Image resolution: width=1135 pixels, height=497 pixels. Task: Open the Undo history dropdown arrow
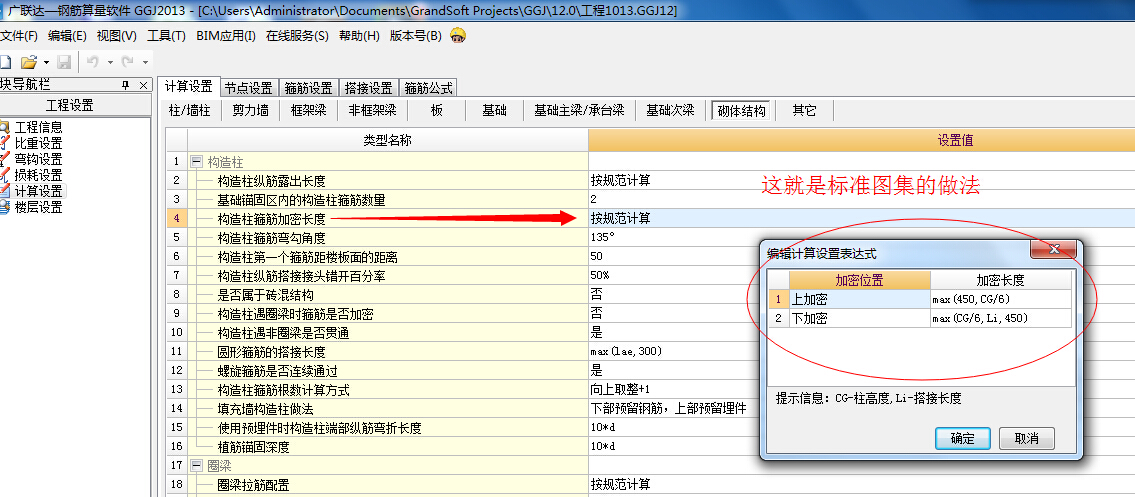tap(110, 63)
